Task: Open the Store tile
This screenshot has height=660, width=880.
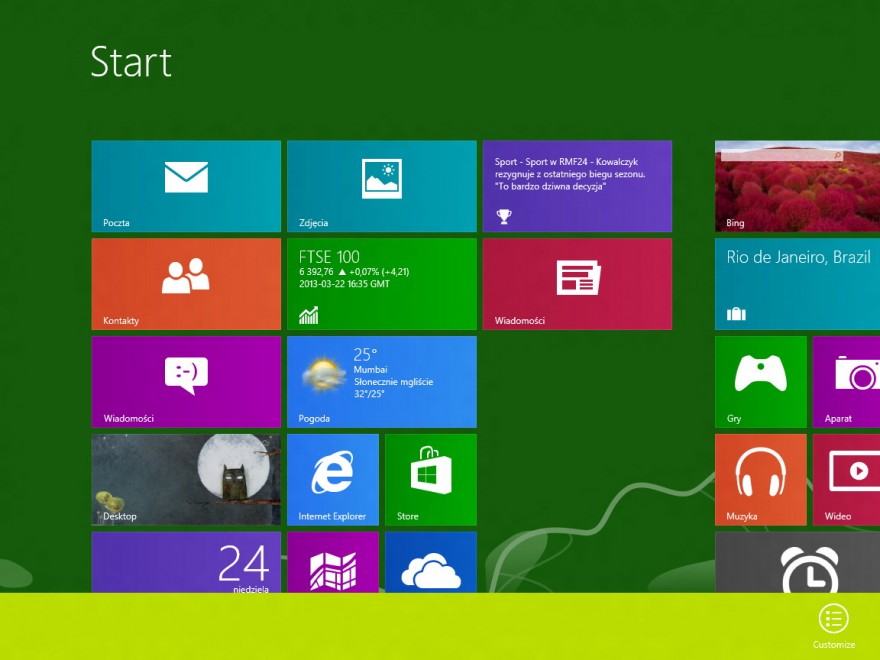Action: pyautogui.click(x=430, y=479)
